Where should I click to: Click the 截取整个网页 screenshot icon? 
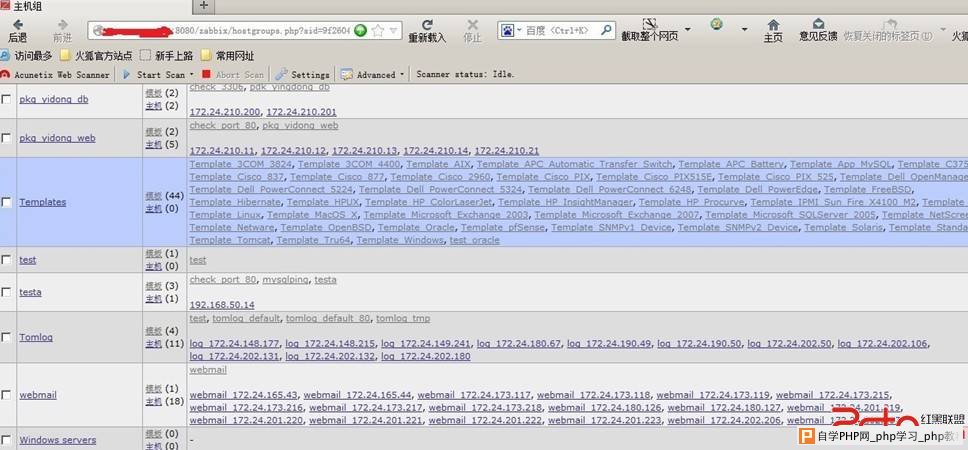tap(649, 25)
